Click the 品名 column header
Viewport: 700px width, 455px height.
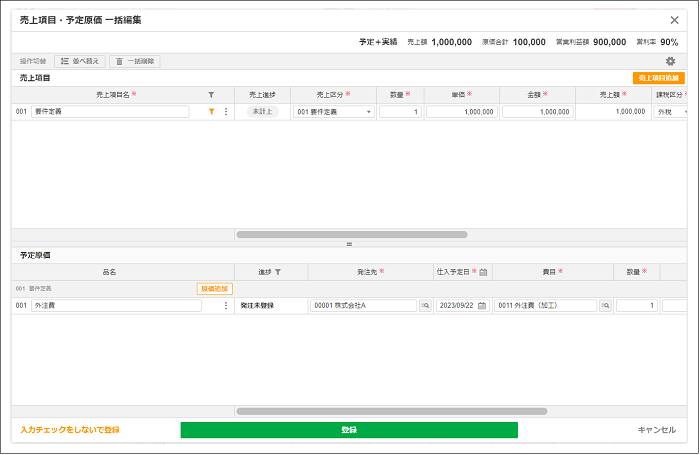pos(109,272)
